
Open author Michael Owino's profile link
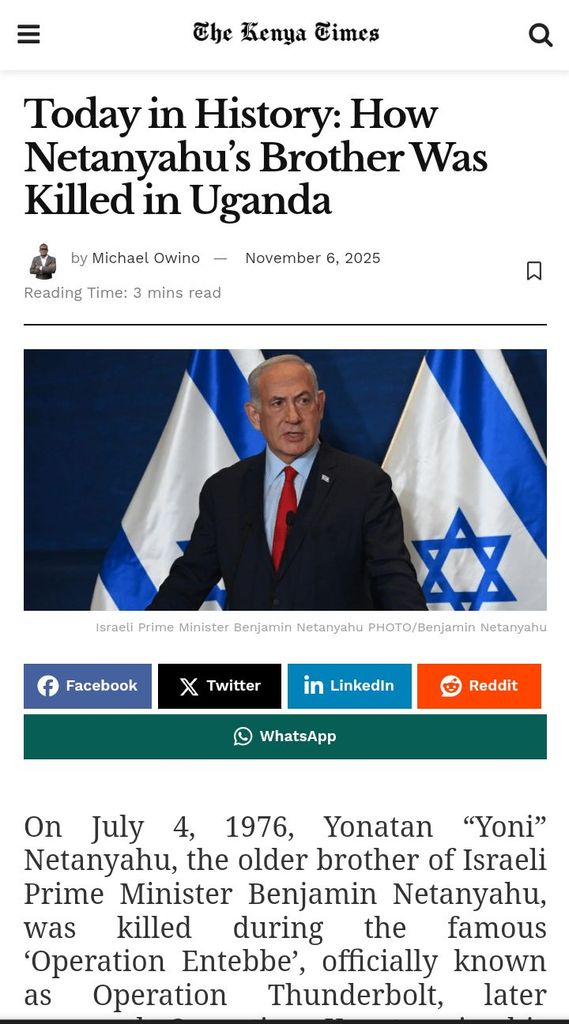pyautogui.click(x=146, y=258)
